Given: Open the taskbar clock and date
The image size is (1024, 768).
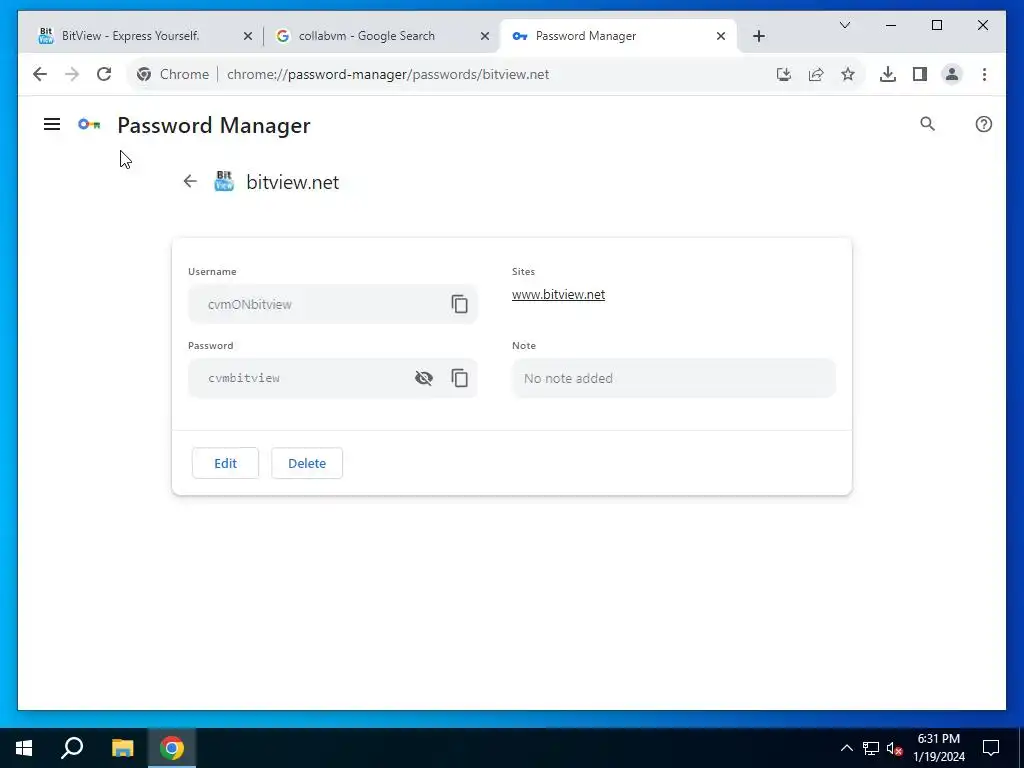Looking at the screenshot, I should tap(939, 748).
